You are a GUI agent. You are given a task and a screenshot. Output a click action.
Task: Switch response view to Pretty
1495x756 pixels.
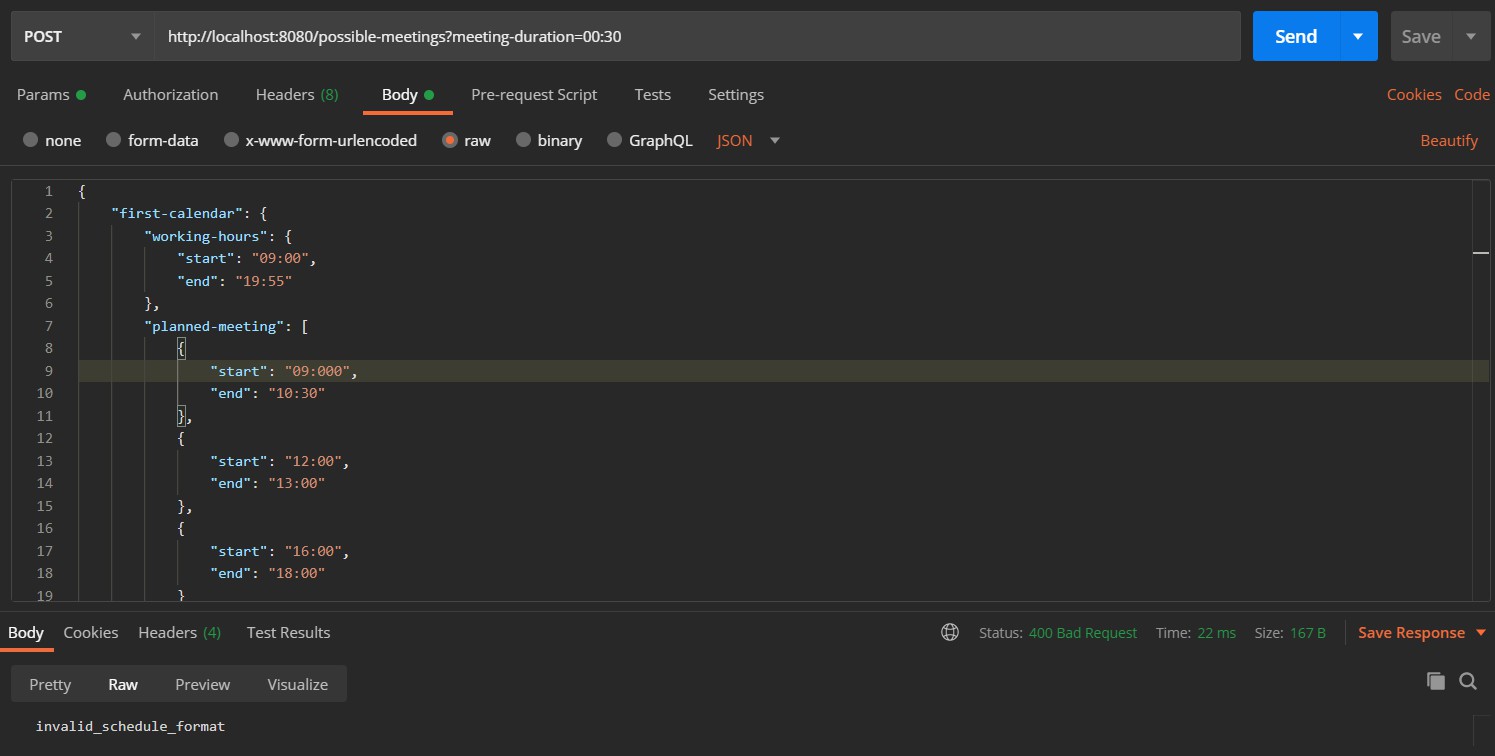[x=50, y=684]
